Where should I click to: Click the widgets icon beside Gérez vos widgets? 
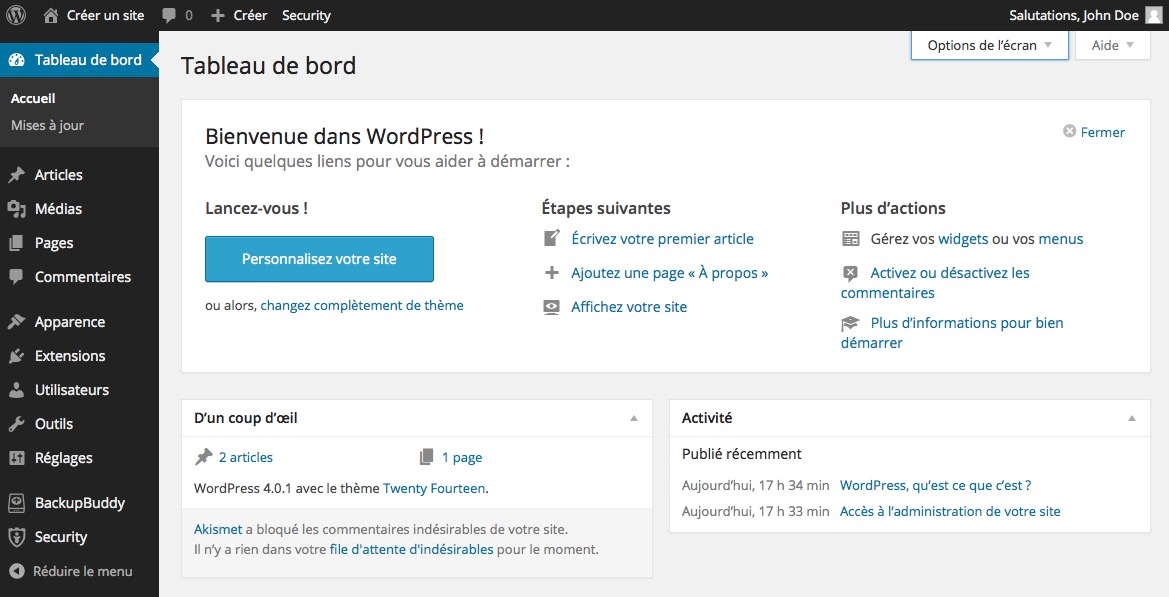point(851,239)
